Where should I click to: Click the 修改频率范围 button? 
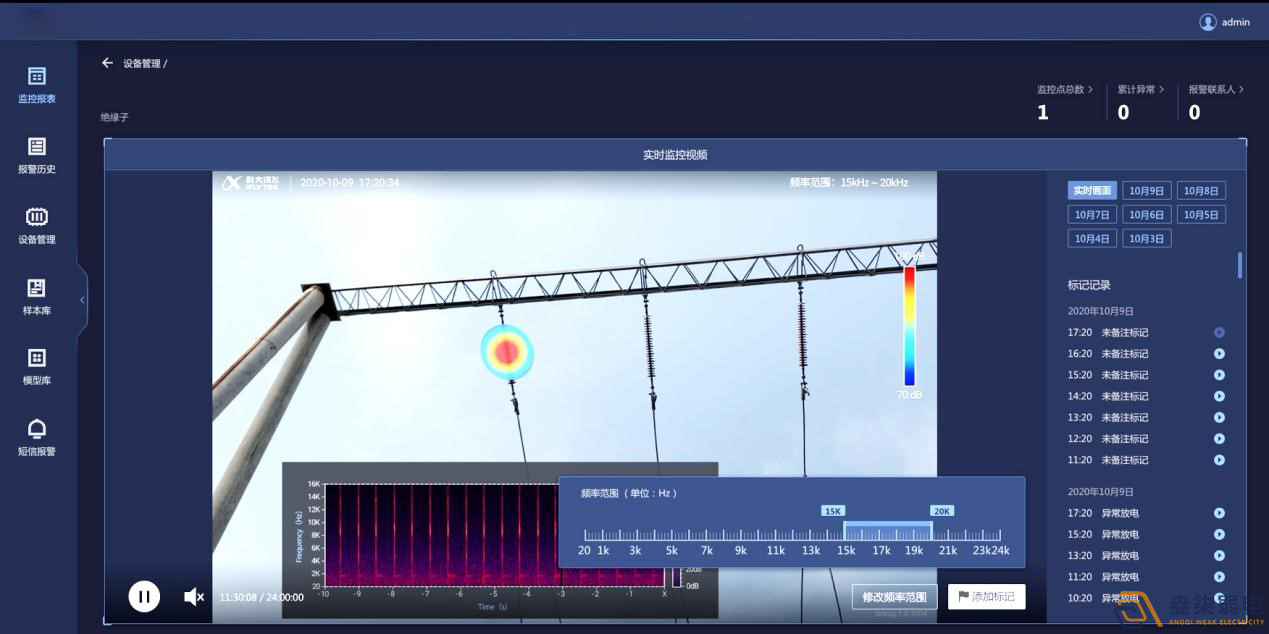tap(894, 597)
